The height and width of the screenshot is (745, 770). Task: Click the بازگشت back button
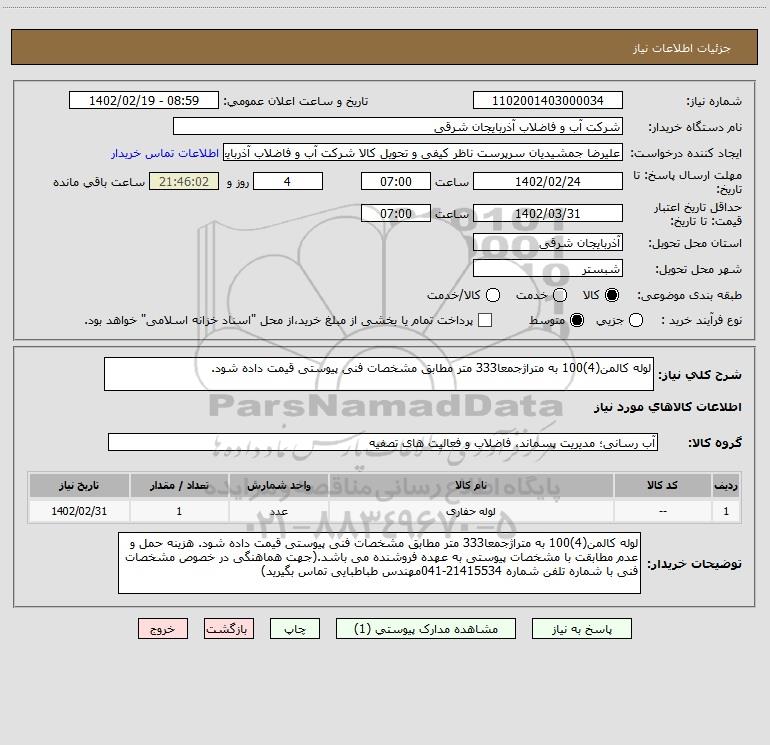point(229,629)
